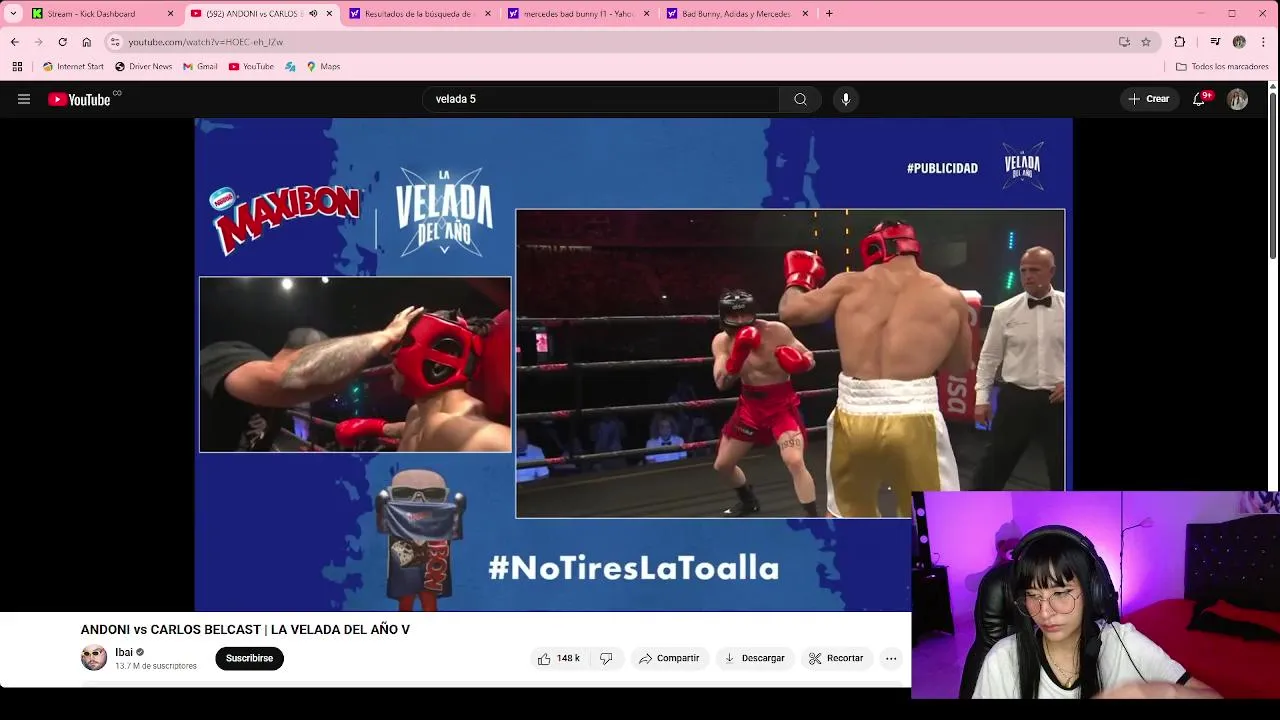The width and height of the screenshot is (1280, 720).
Task: Open the media control playlist icon
Action: coord(1215,42)
